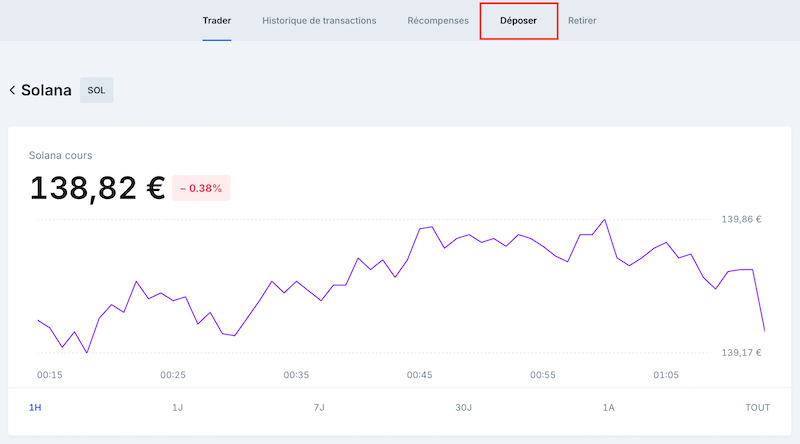
Task: Select the Déposer tab
Action: click(x=518, y=20)
